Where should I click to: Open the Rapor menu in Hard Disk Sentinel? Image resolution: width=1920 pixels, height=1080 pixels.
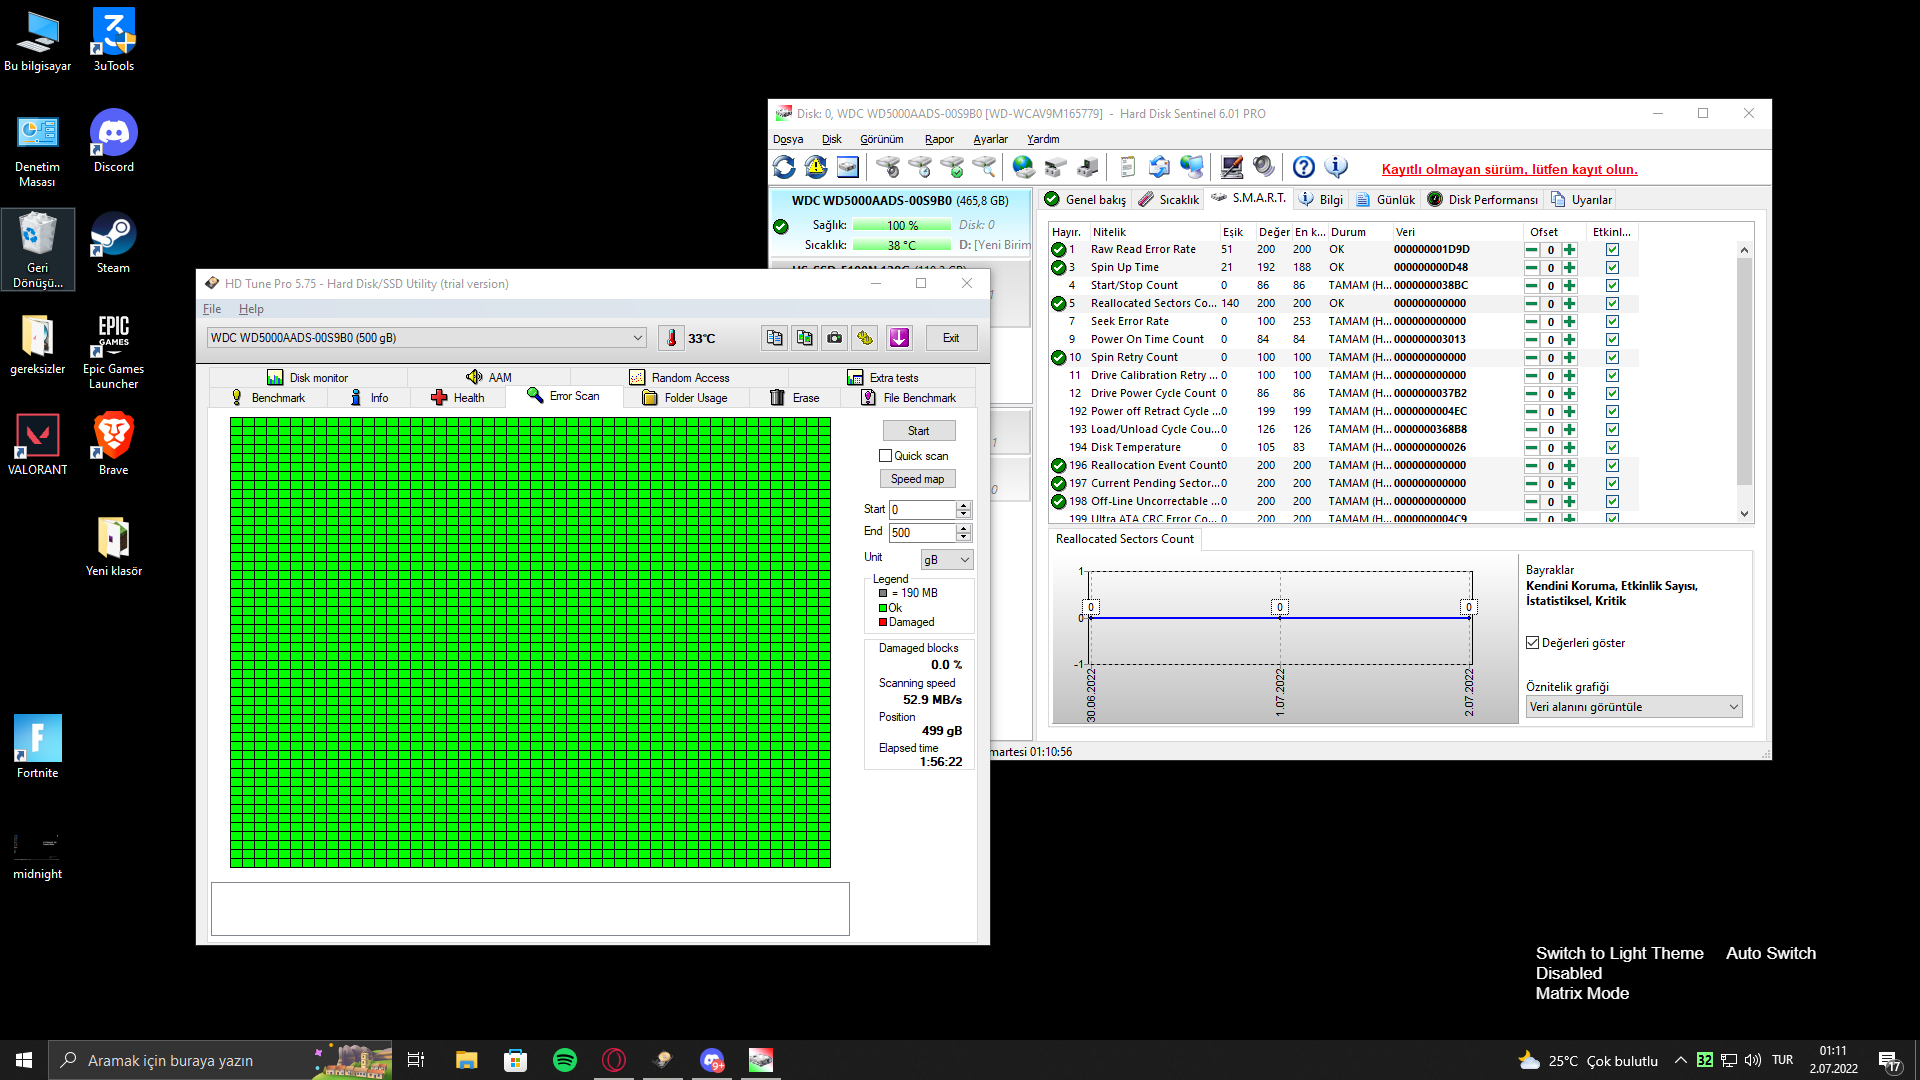coord(938,139)
